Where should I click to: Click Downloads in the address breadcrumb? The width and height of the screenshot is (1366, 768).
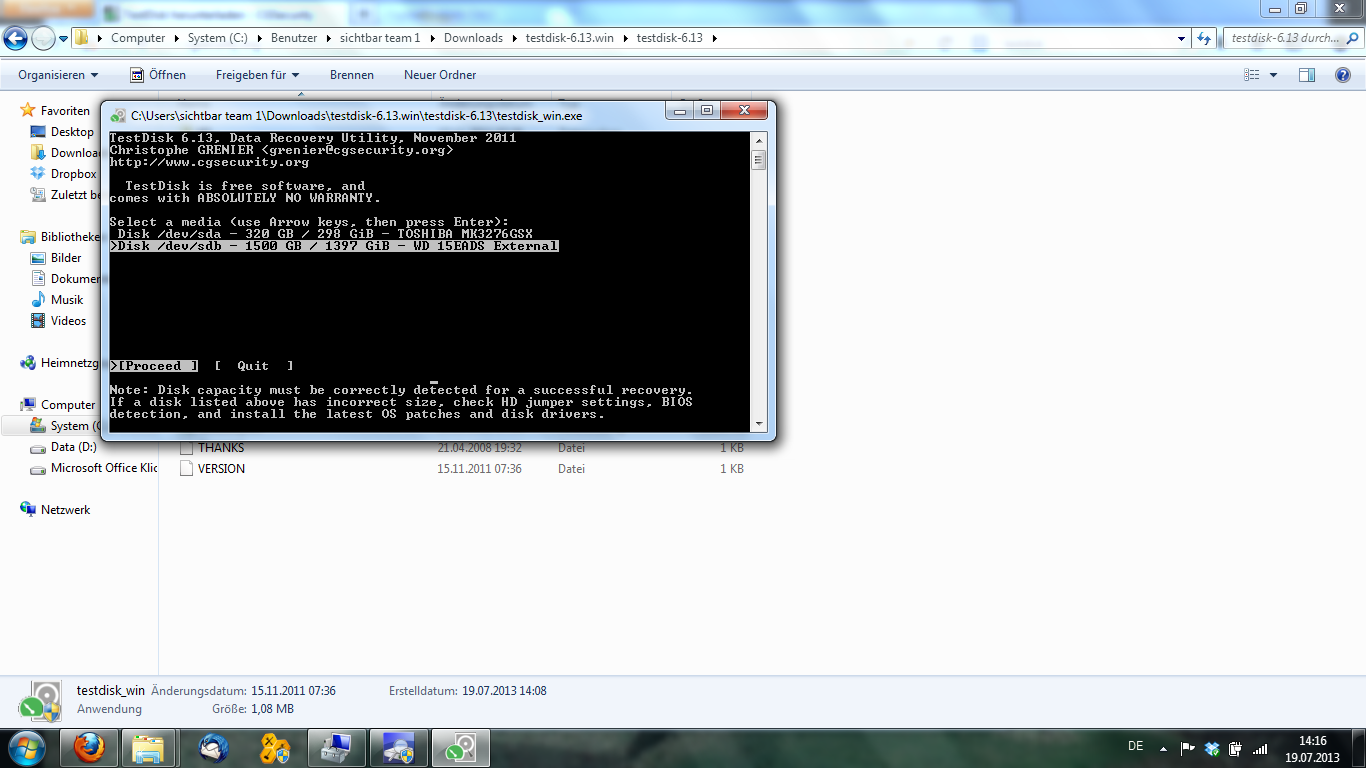473,38
